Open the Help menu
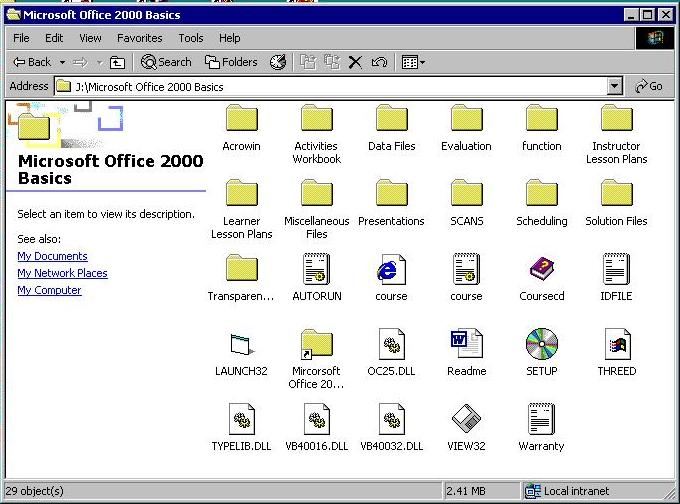Image resolution: width=680 pixels, height=504 pixels. (229, 38)
